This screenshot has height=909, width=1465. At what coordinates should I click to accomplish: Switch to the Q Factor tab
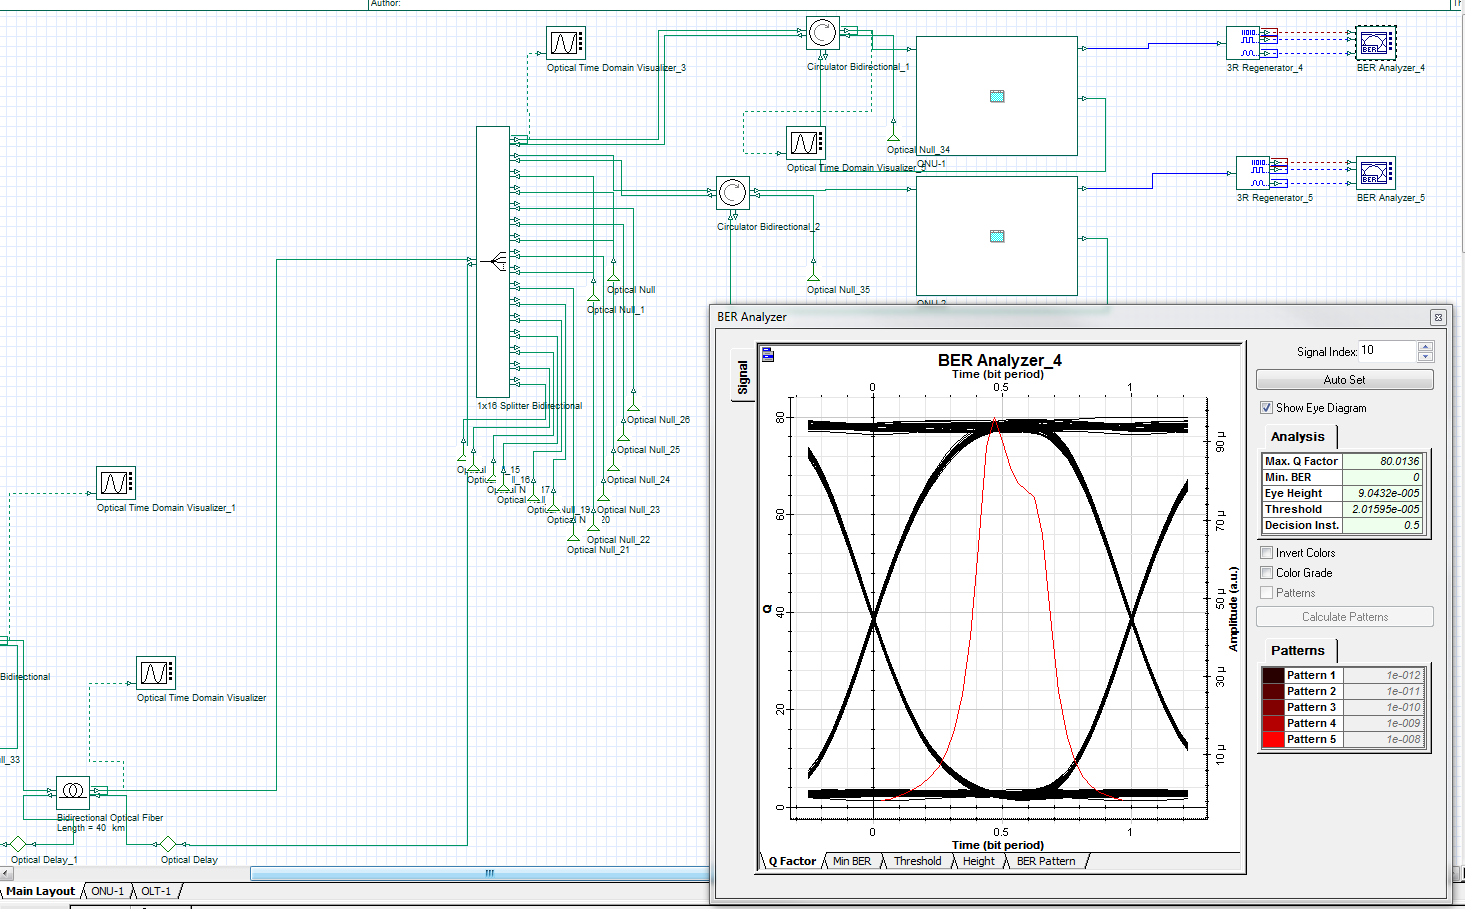coord(792,861)
